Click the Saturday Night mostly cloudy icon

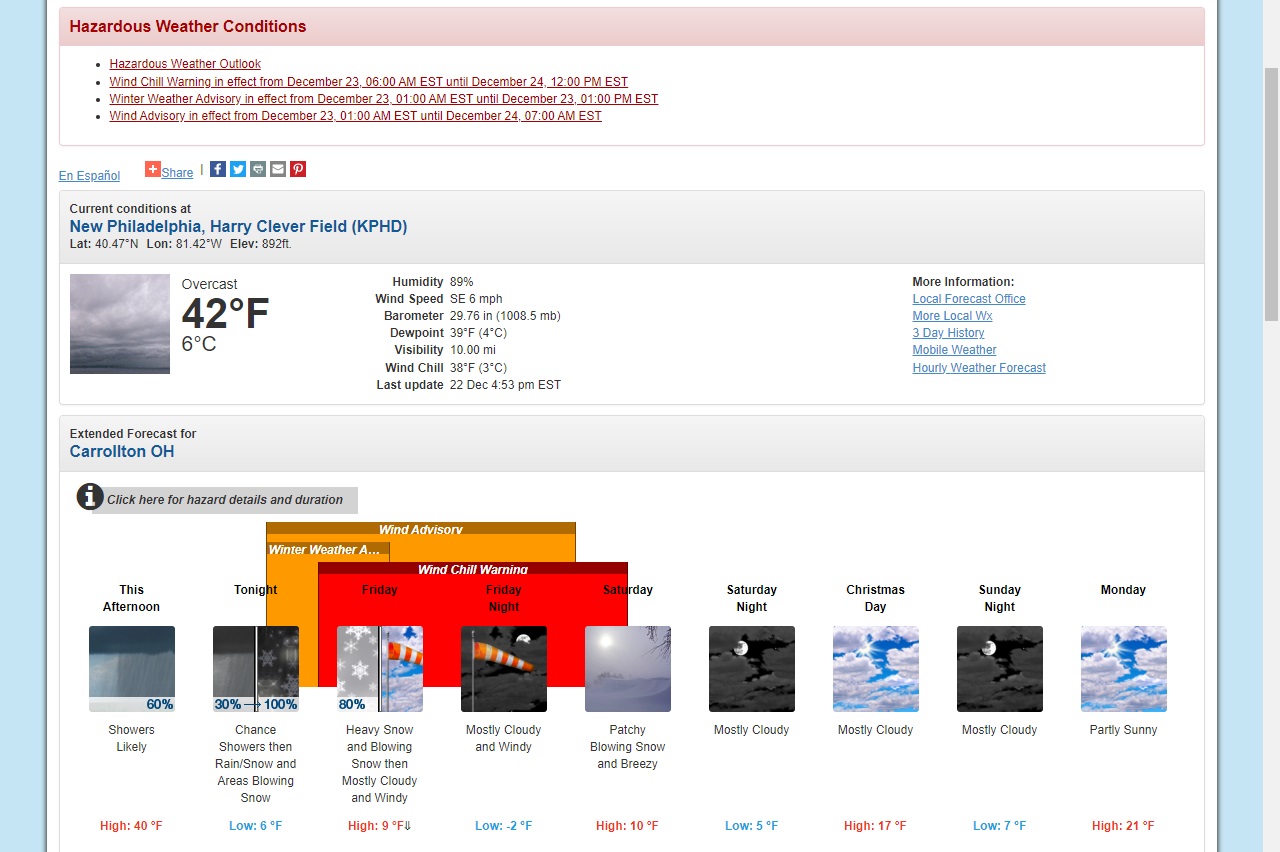(x=752, y=669)
